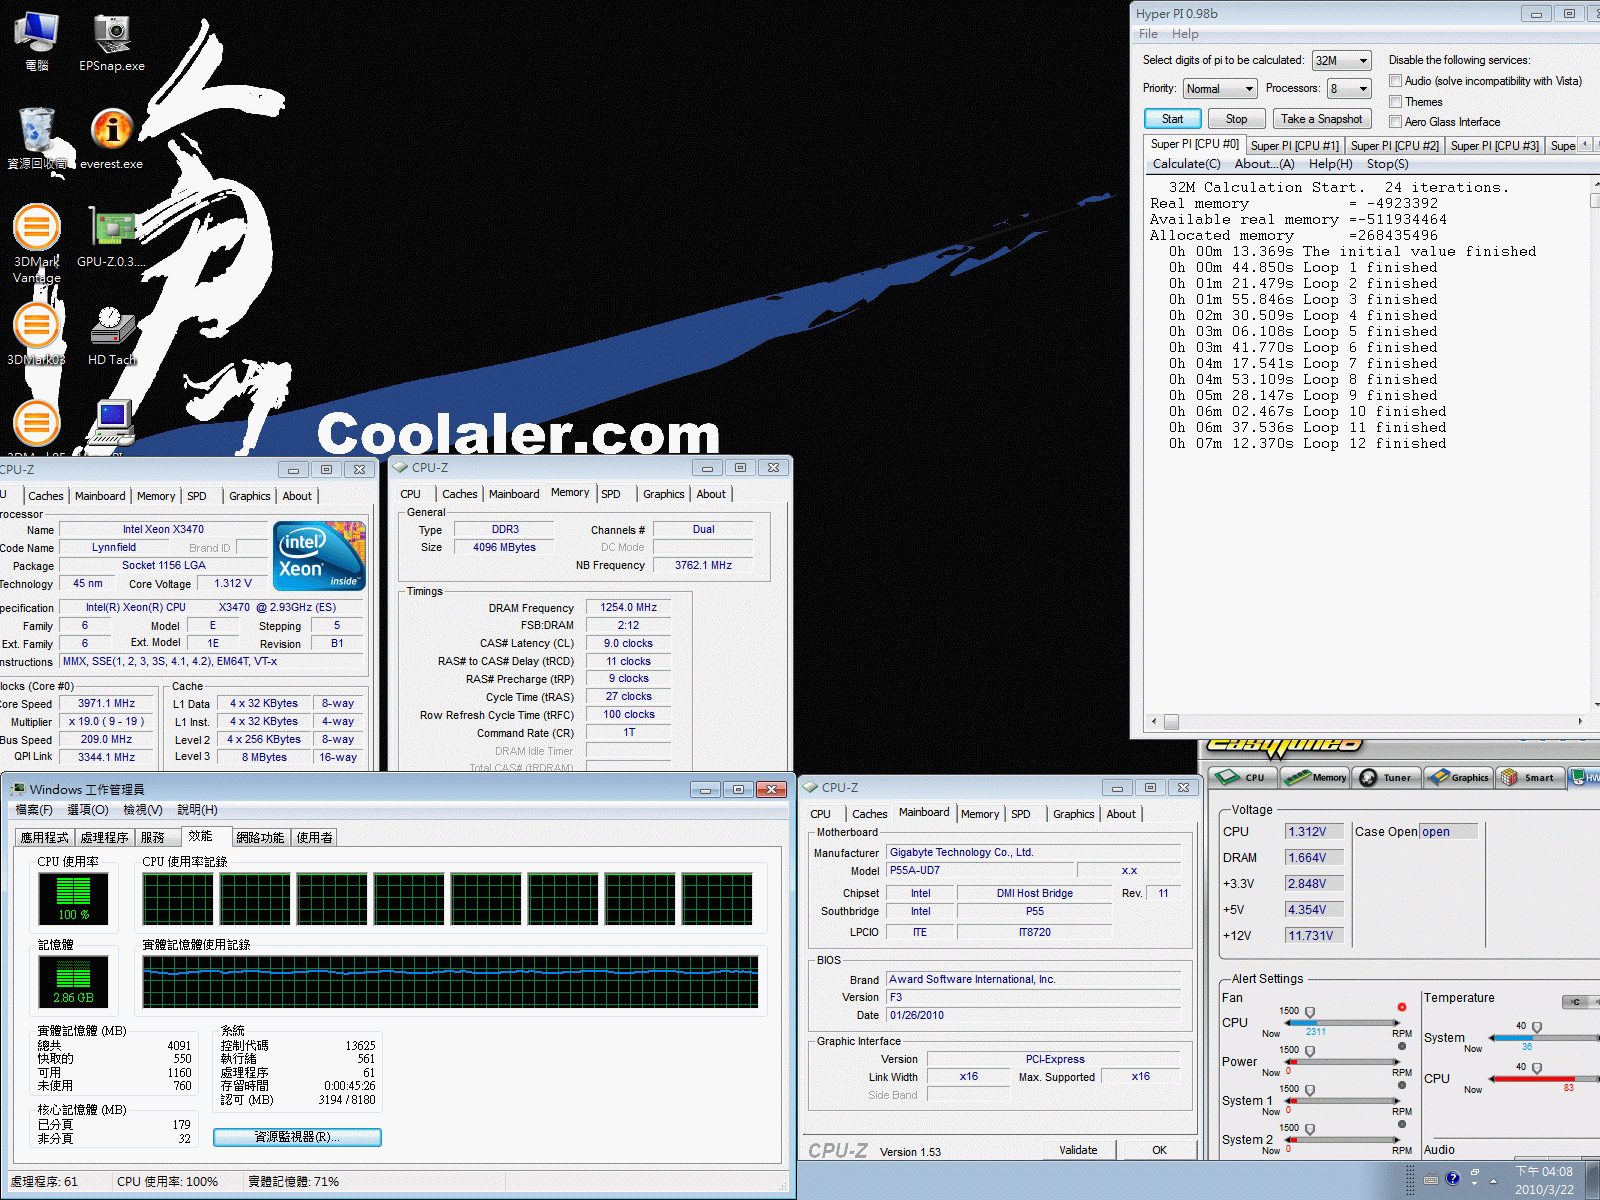The image size is (1600, 1200).
Task: Toggle System 2 fan alert indicator
Action: click(1402, 1124)
